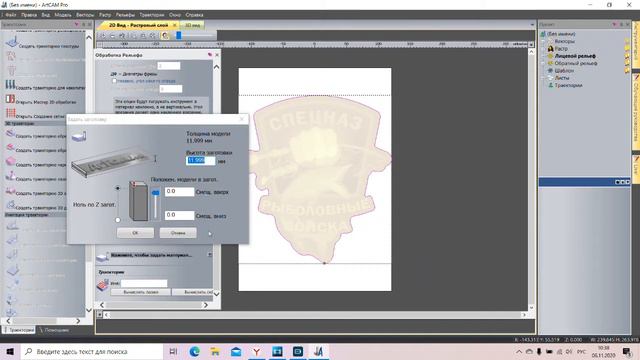Click Отмена in the material dialog
Viewport: 640px width, 360px height.
pos(178,233)
